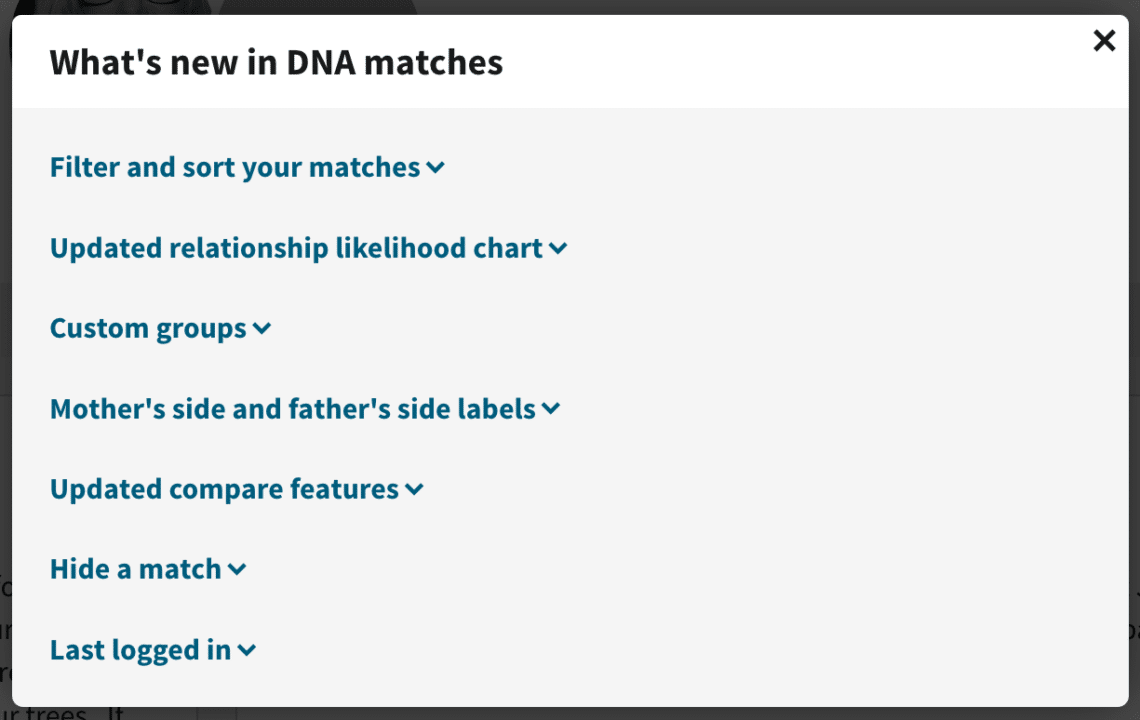Click the Custom groups heading text
This screenshot has width=1140, height=720.
(x=148, y=328)
